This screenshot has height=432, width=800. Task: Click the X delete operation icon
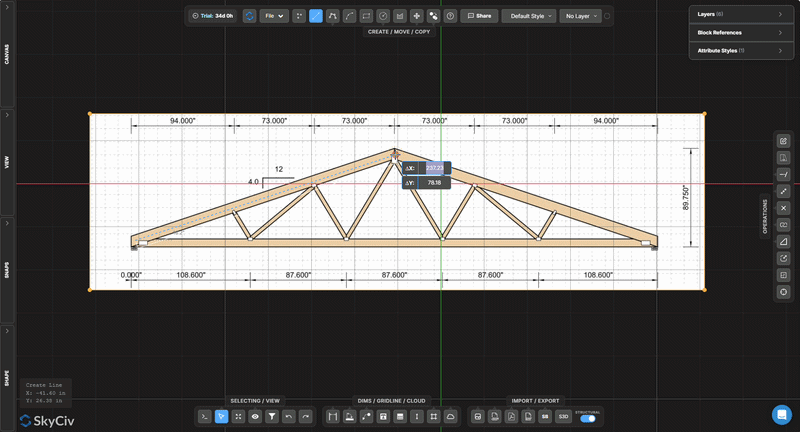784,208
